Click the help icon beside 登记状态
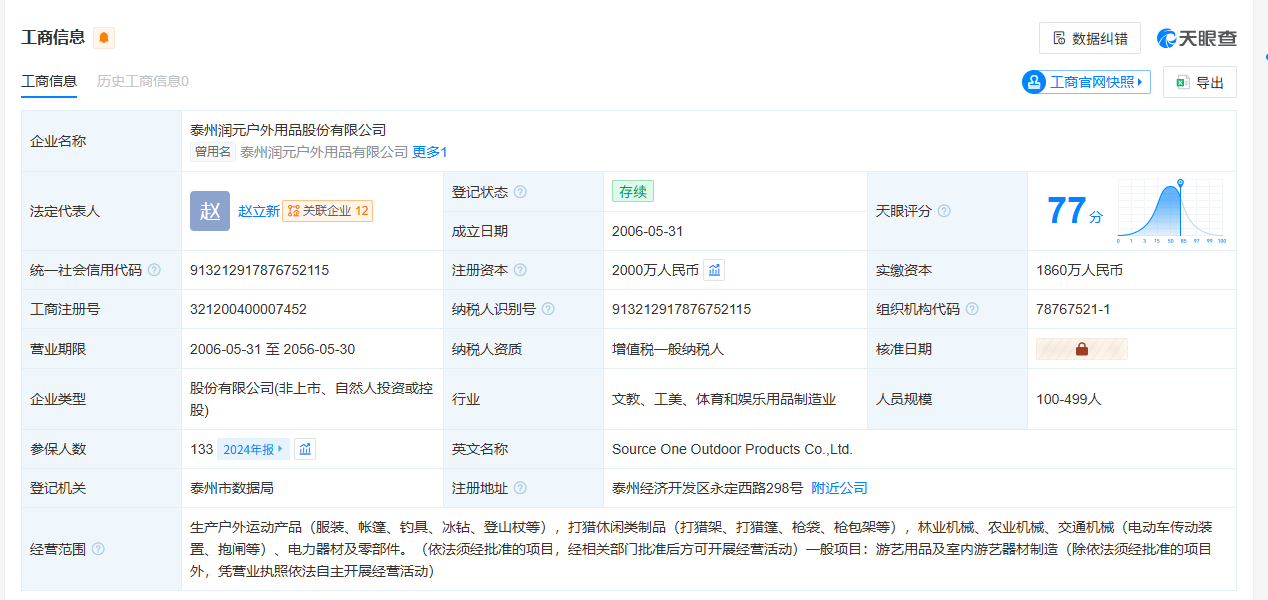The image size is (1268, 600). [520, 192]
